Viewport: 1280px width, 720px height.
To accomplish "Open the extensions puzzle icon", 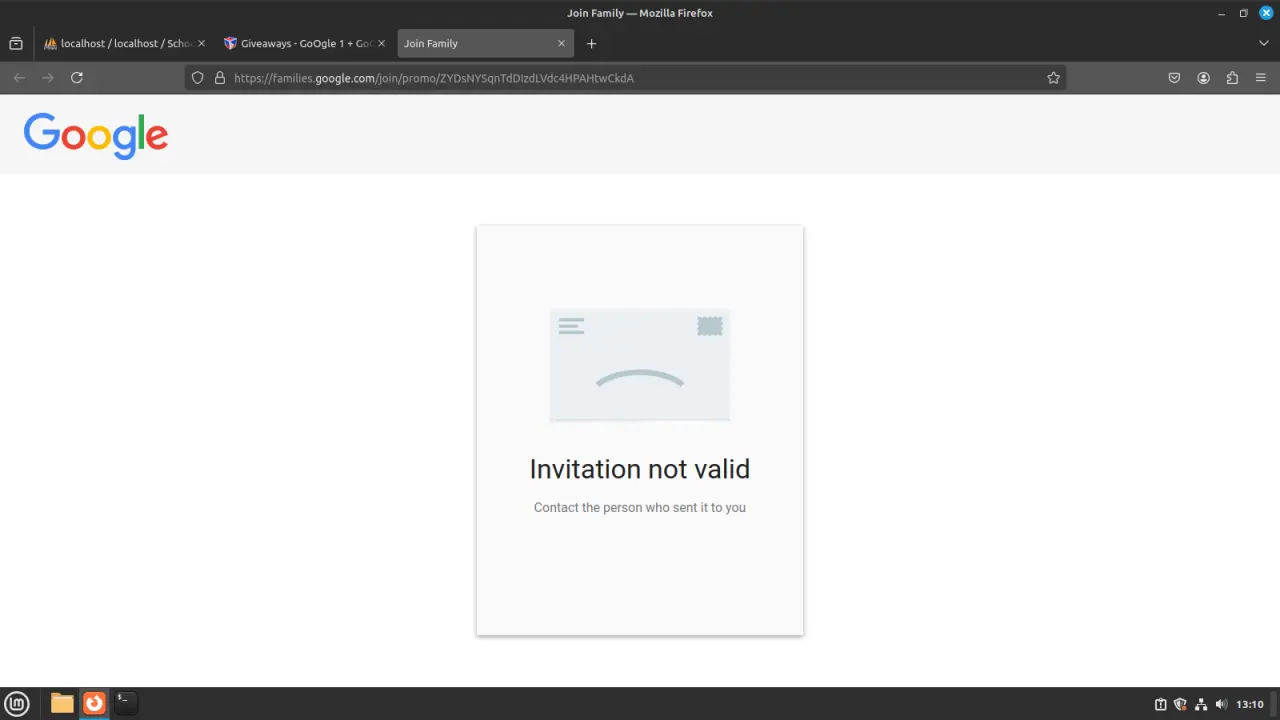I will coord(1232,78).
